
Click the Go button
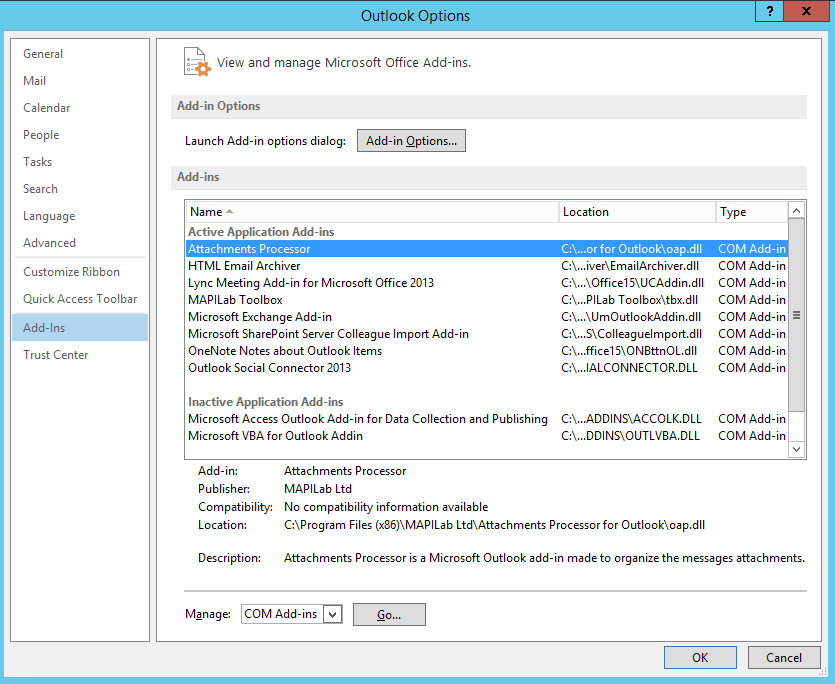tap(389, 615)
